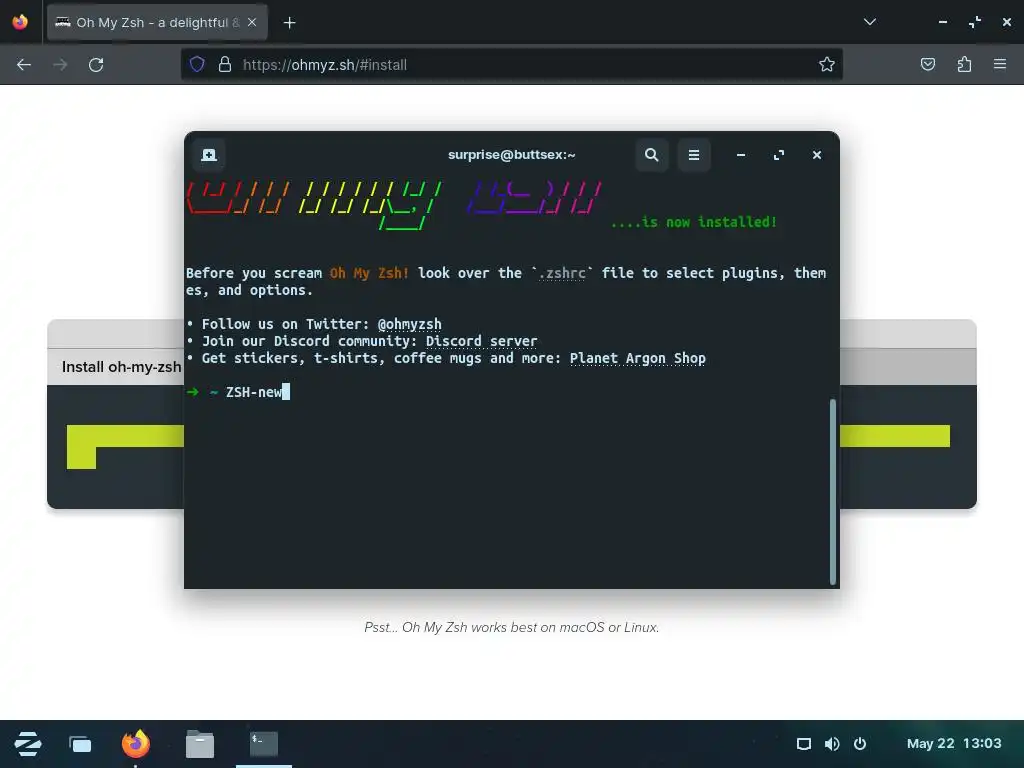Image resolution: width=1024 pixels, height=768 pixels.
Task: Go forward in Firefox
Action: point(60,65)
